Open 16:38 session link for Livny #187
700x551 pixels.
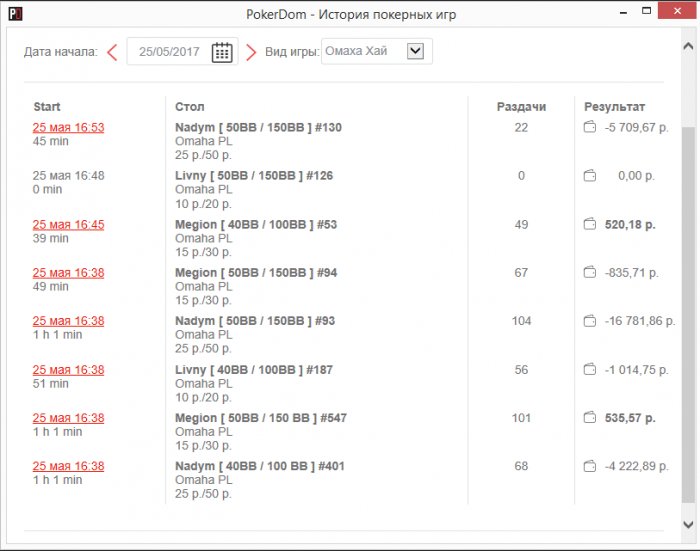click(x=68, y=370)
